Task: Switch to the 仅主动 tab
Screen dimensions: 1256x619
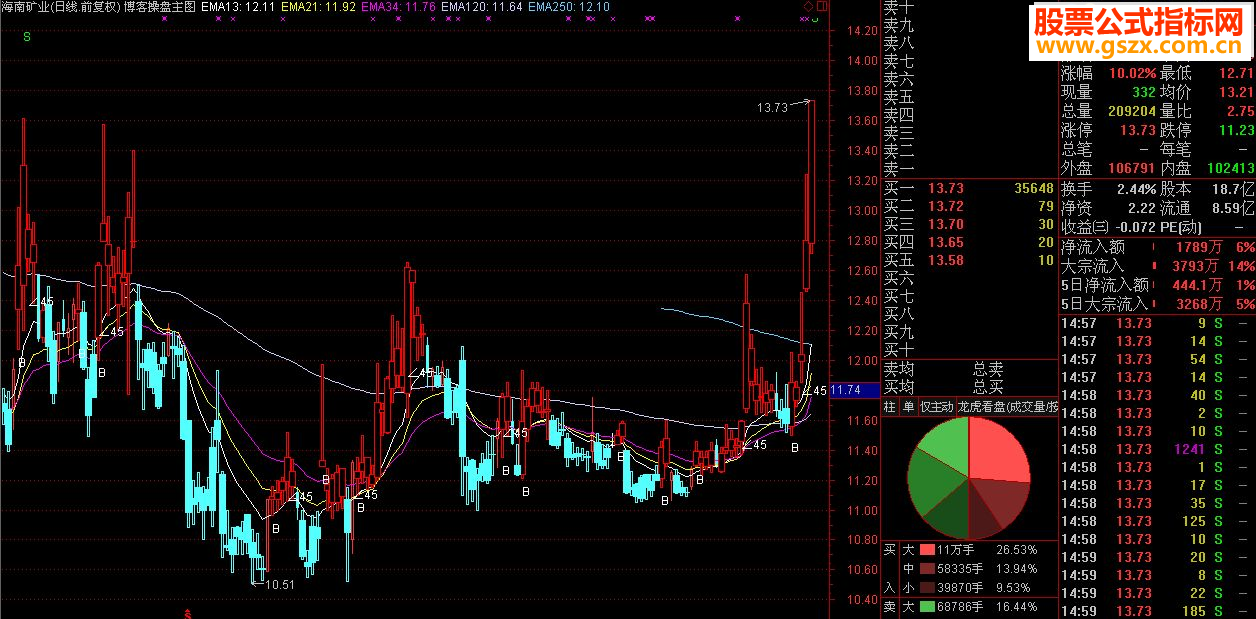Action: pyautogui.click(x=936, y=407)
